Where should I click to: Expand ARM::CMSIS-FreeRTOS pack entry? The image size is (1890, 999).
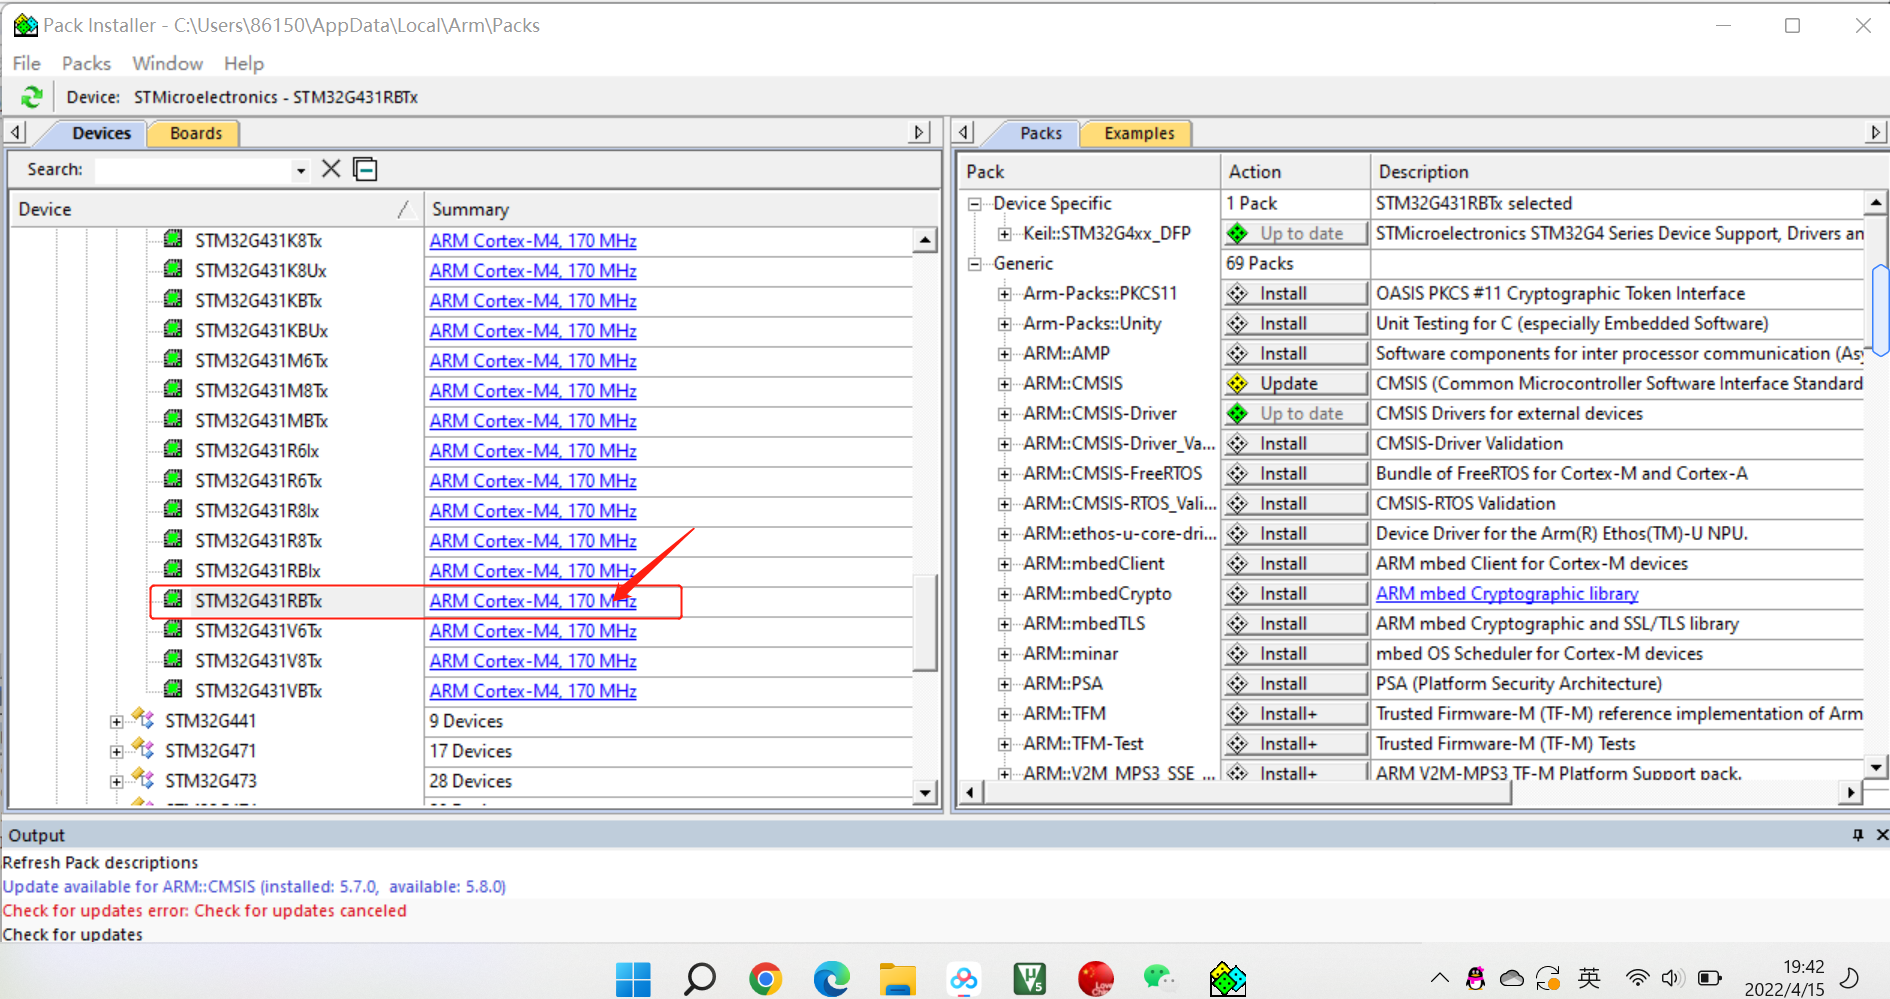click(1004, 474)
